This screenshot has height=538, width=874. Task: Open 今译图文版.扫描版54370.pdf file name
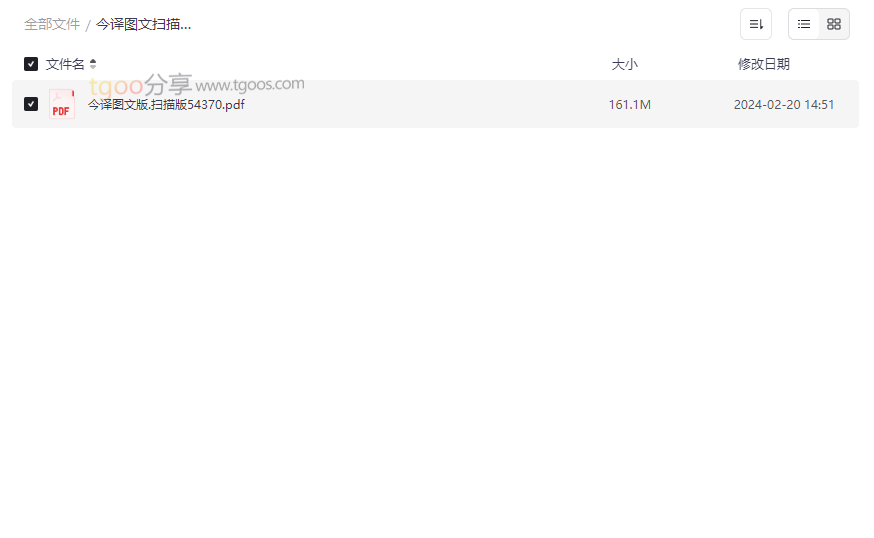pyautogui.click(x=166, y=105)
